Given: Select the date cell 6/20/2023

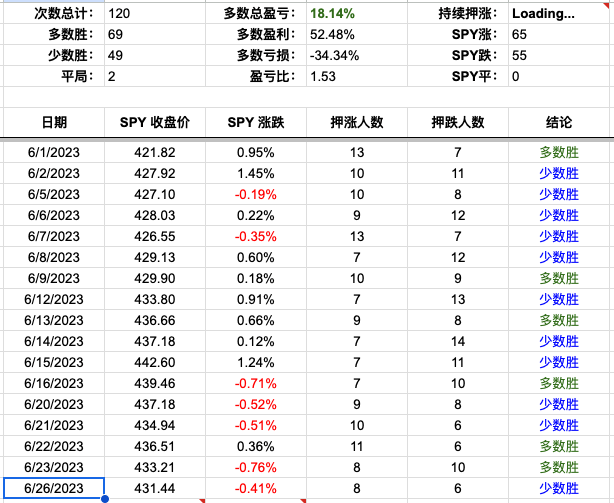Looking at the screenshot, I should pos(54,404).
